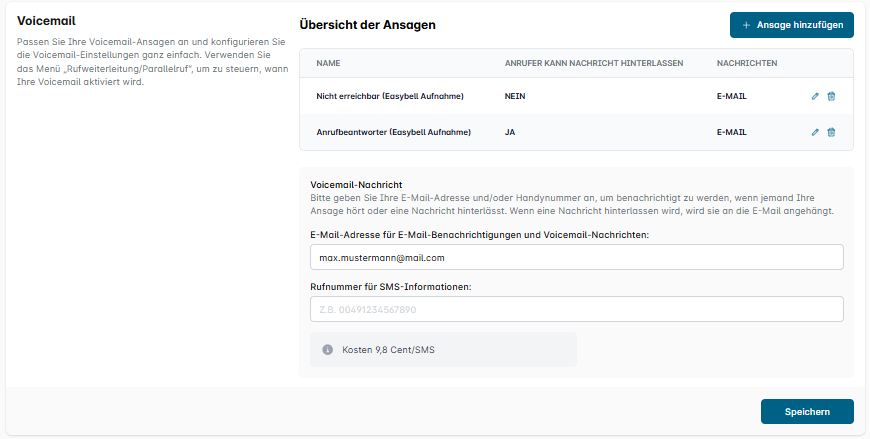Viewport: 870px width, 439px height.
Task: Click the NEIN value in the first row
Action: [515, 97]
